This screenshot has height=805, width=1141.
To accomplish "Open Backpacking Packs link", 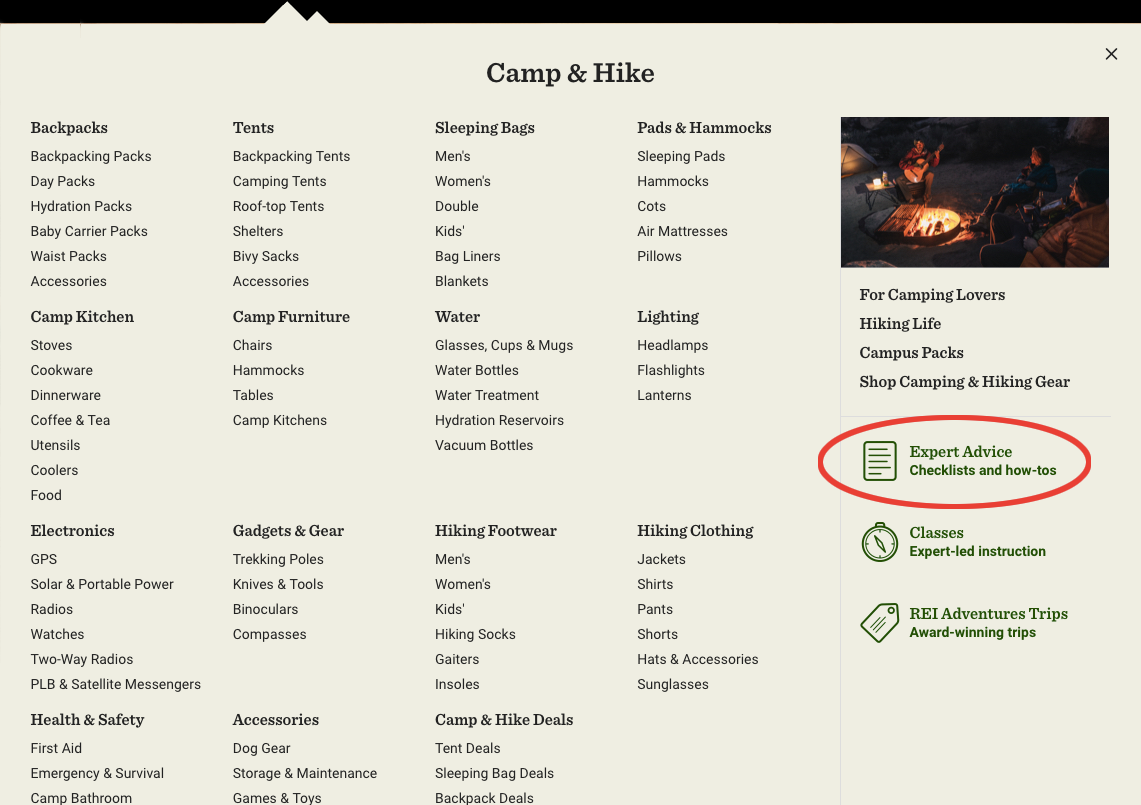I will (x=91, y=156).
